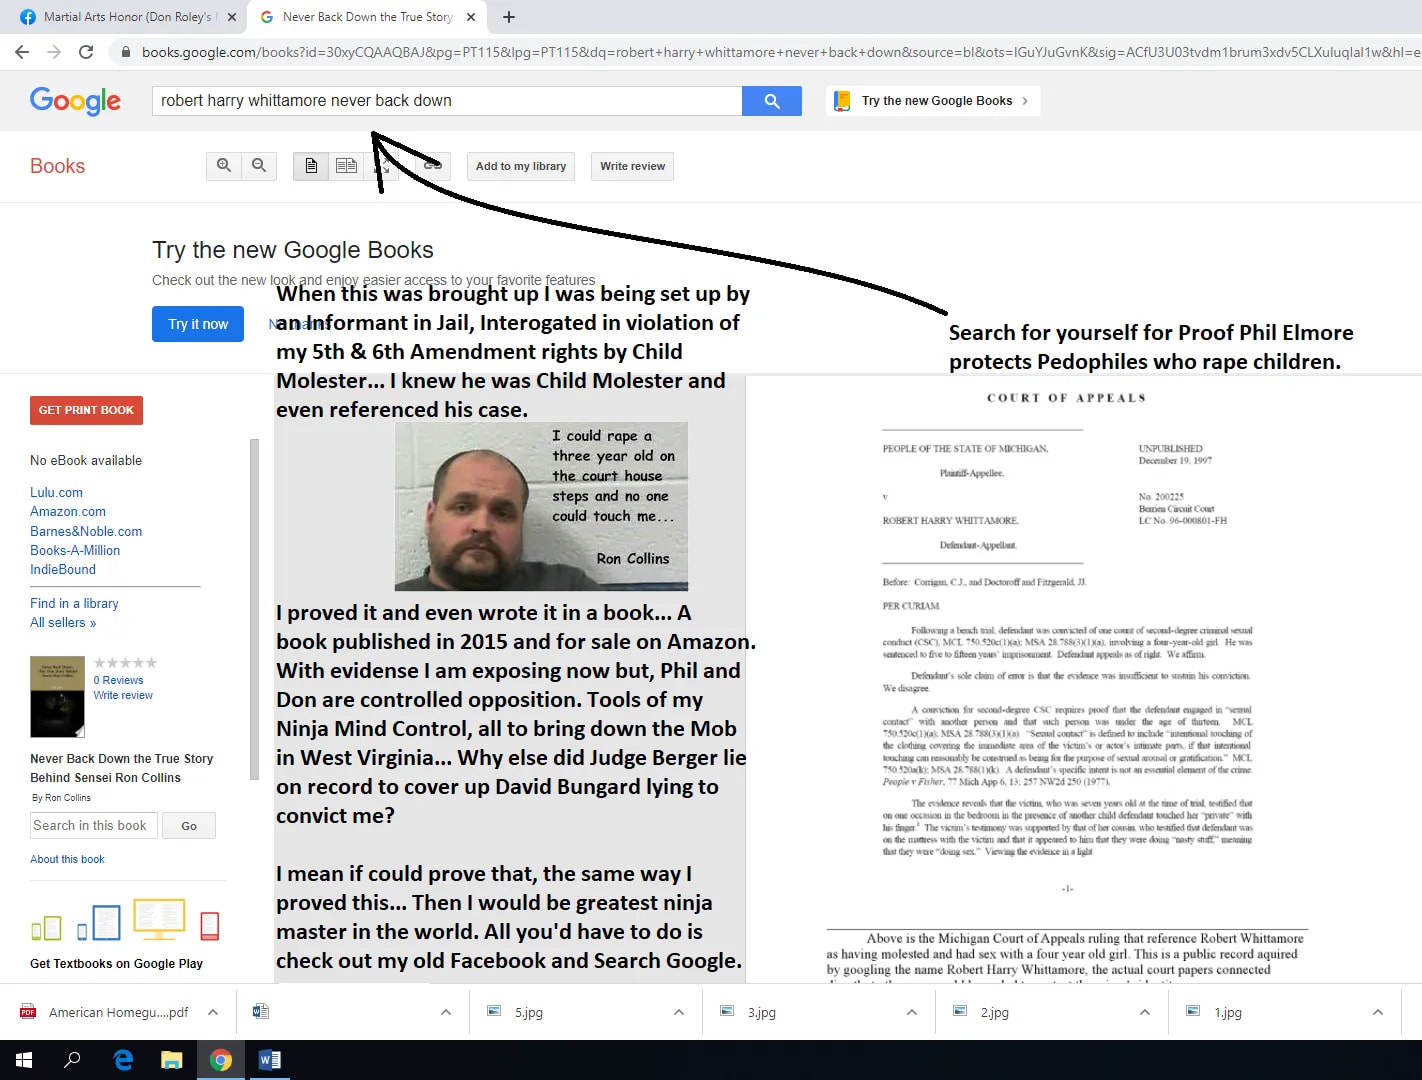Open Windows taskbar search
Viewport: 1422px width, 1080px height.
tap(72, 1060)
